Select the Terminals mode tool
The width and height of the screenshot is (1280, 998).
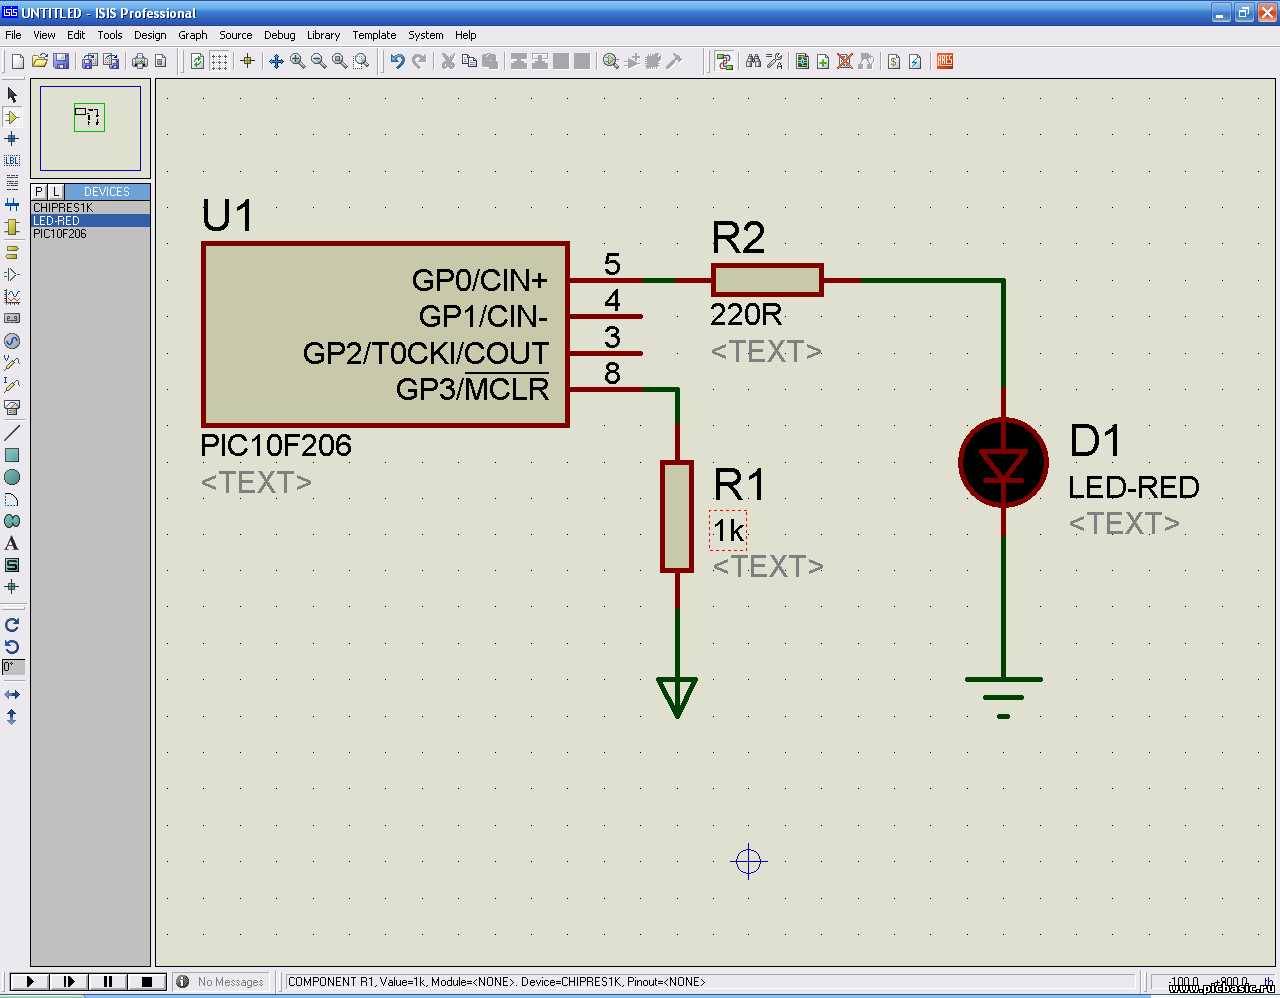12,252
